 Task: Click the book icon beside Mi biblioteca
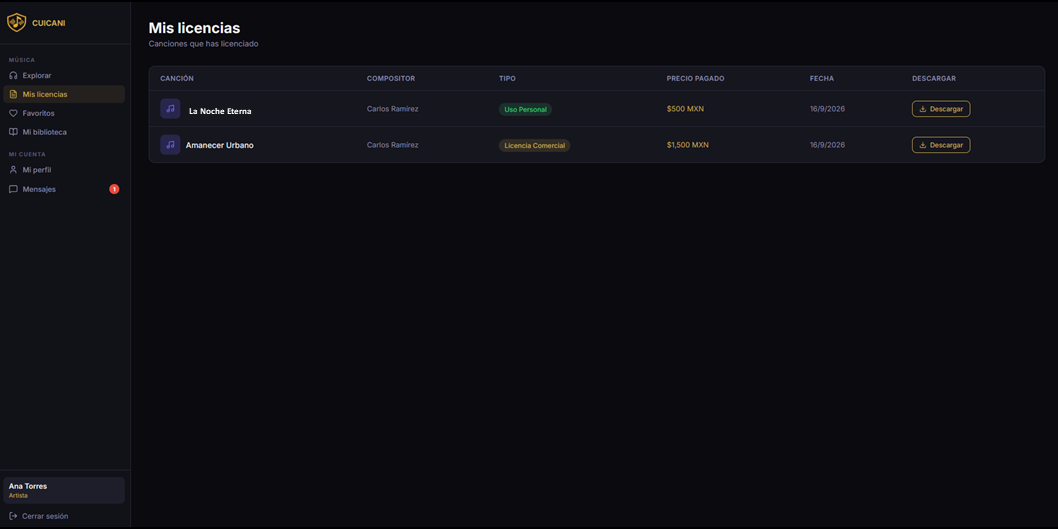point(13,132)
